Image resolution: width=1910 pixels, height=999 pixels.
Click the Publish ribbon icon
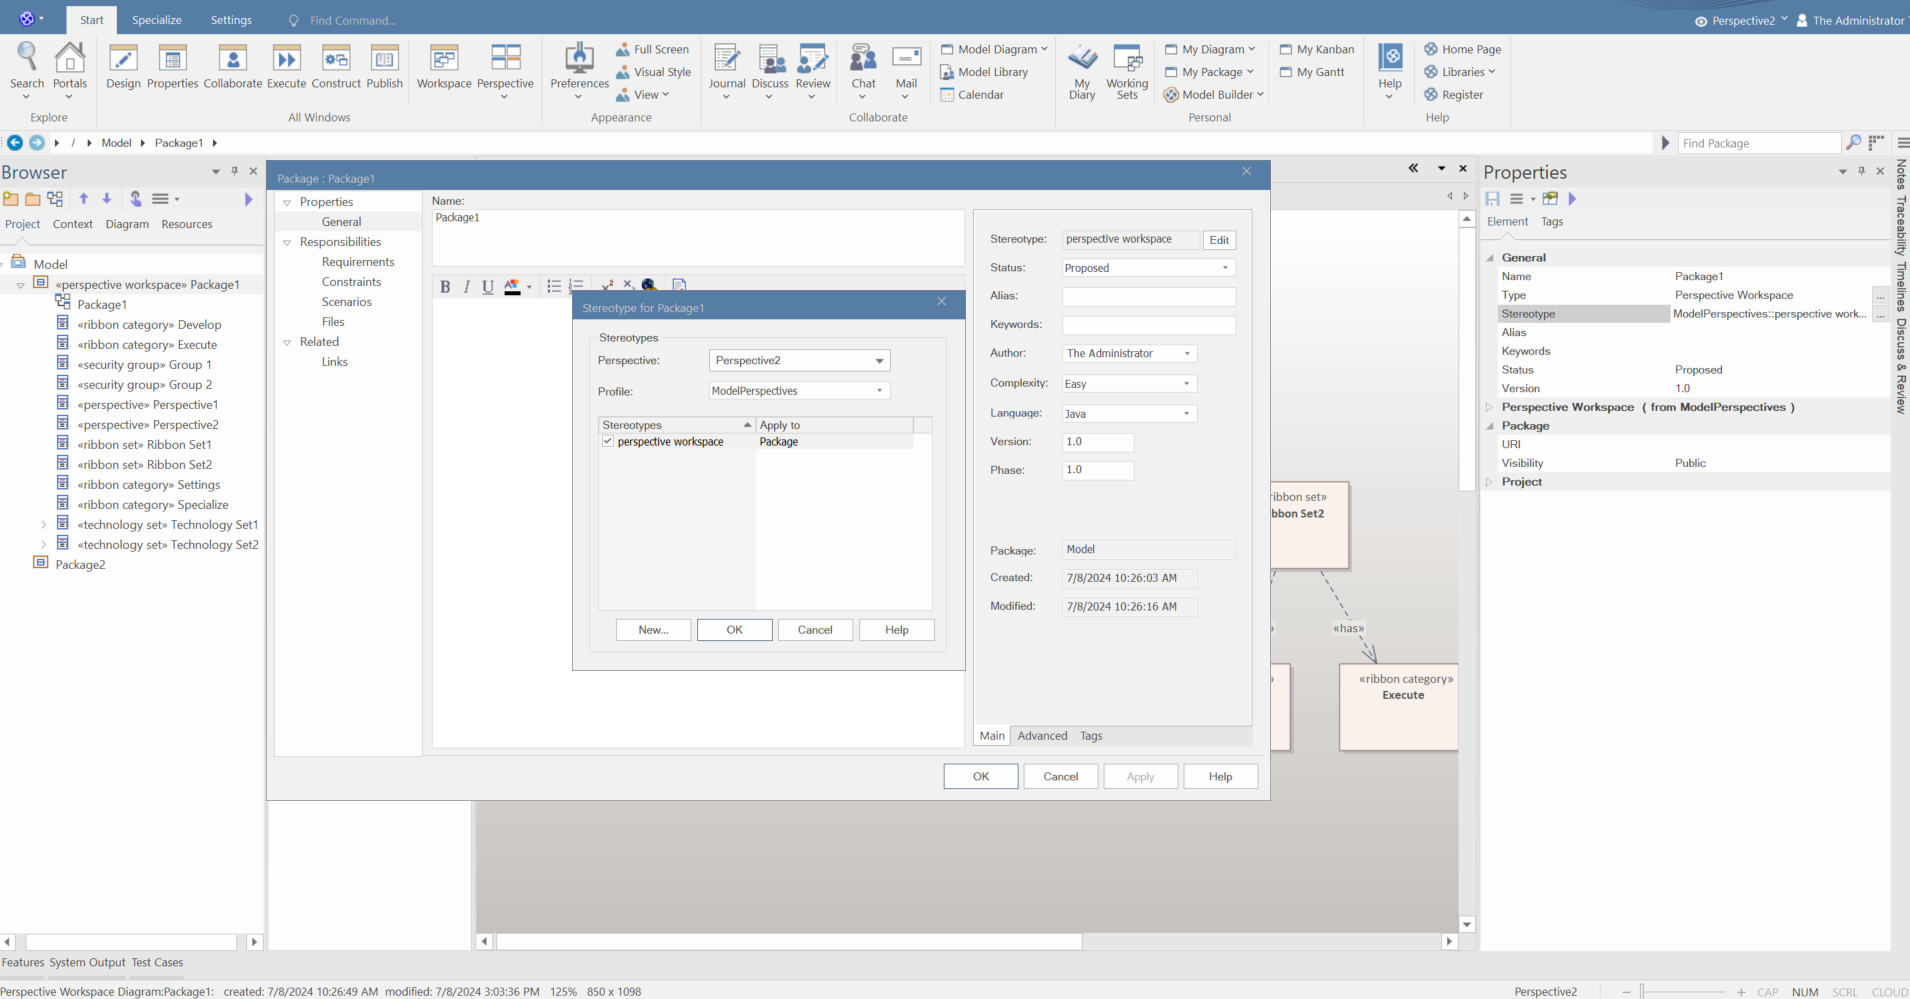pos(385,66)
